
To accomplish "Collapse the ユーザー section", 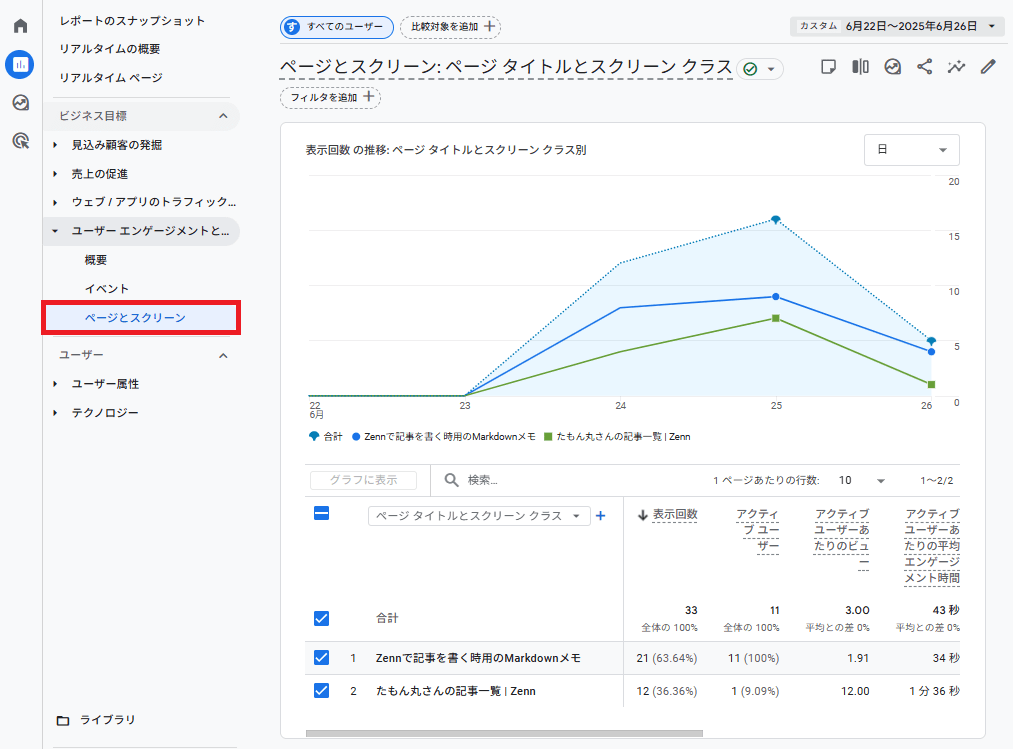I will (223, 355).
